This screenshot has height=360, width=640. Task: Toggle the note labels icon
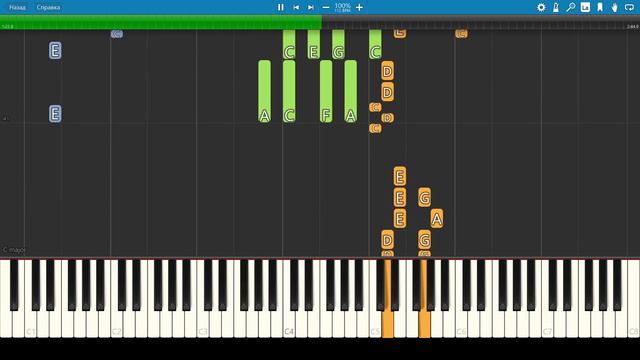[x=585, y=7]
